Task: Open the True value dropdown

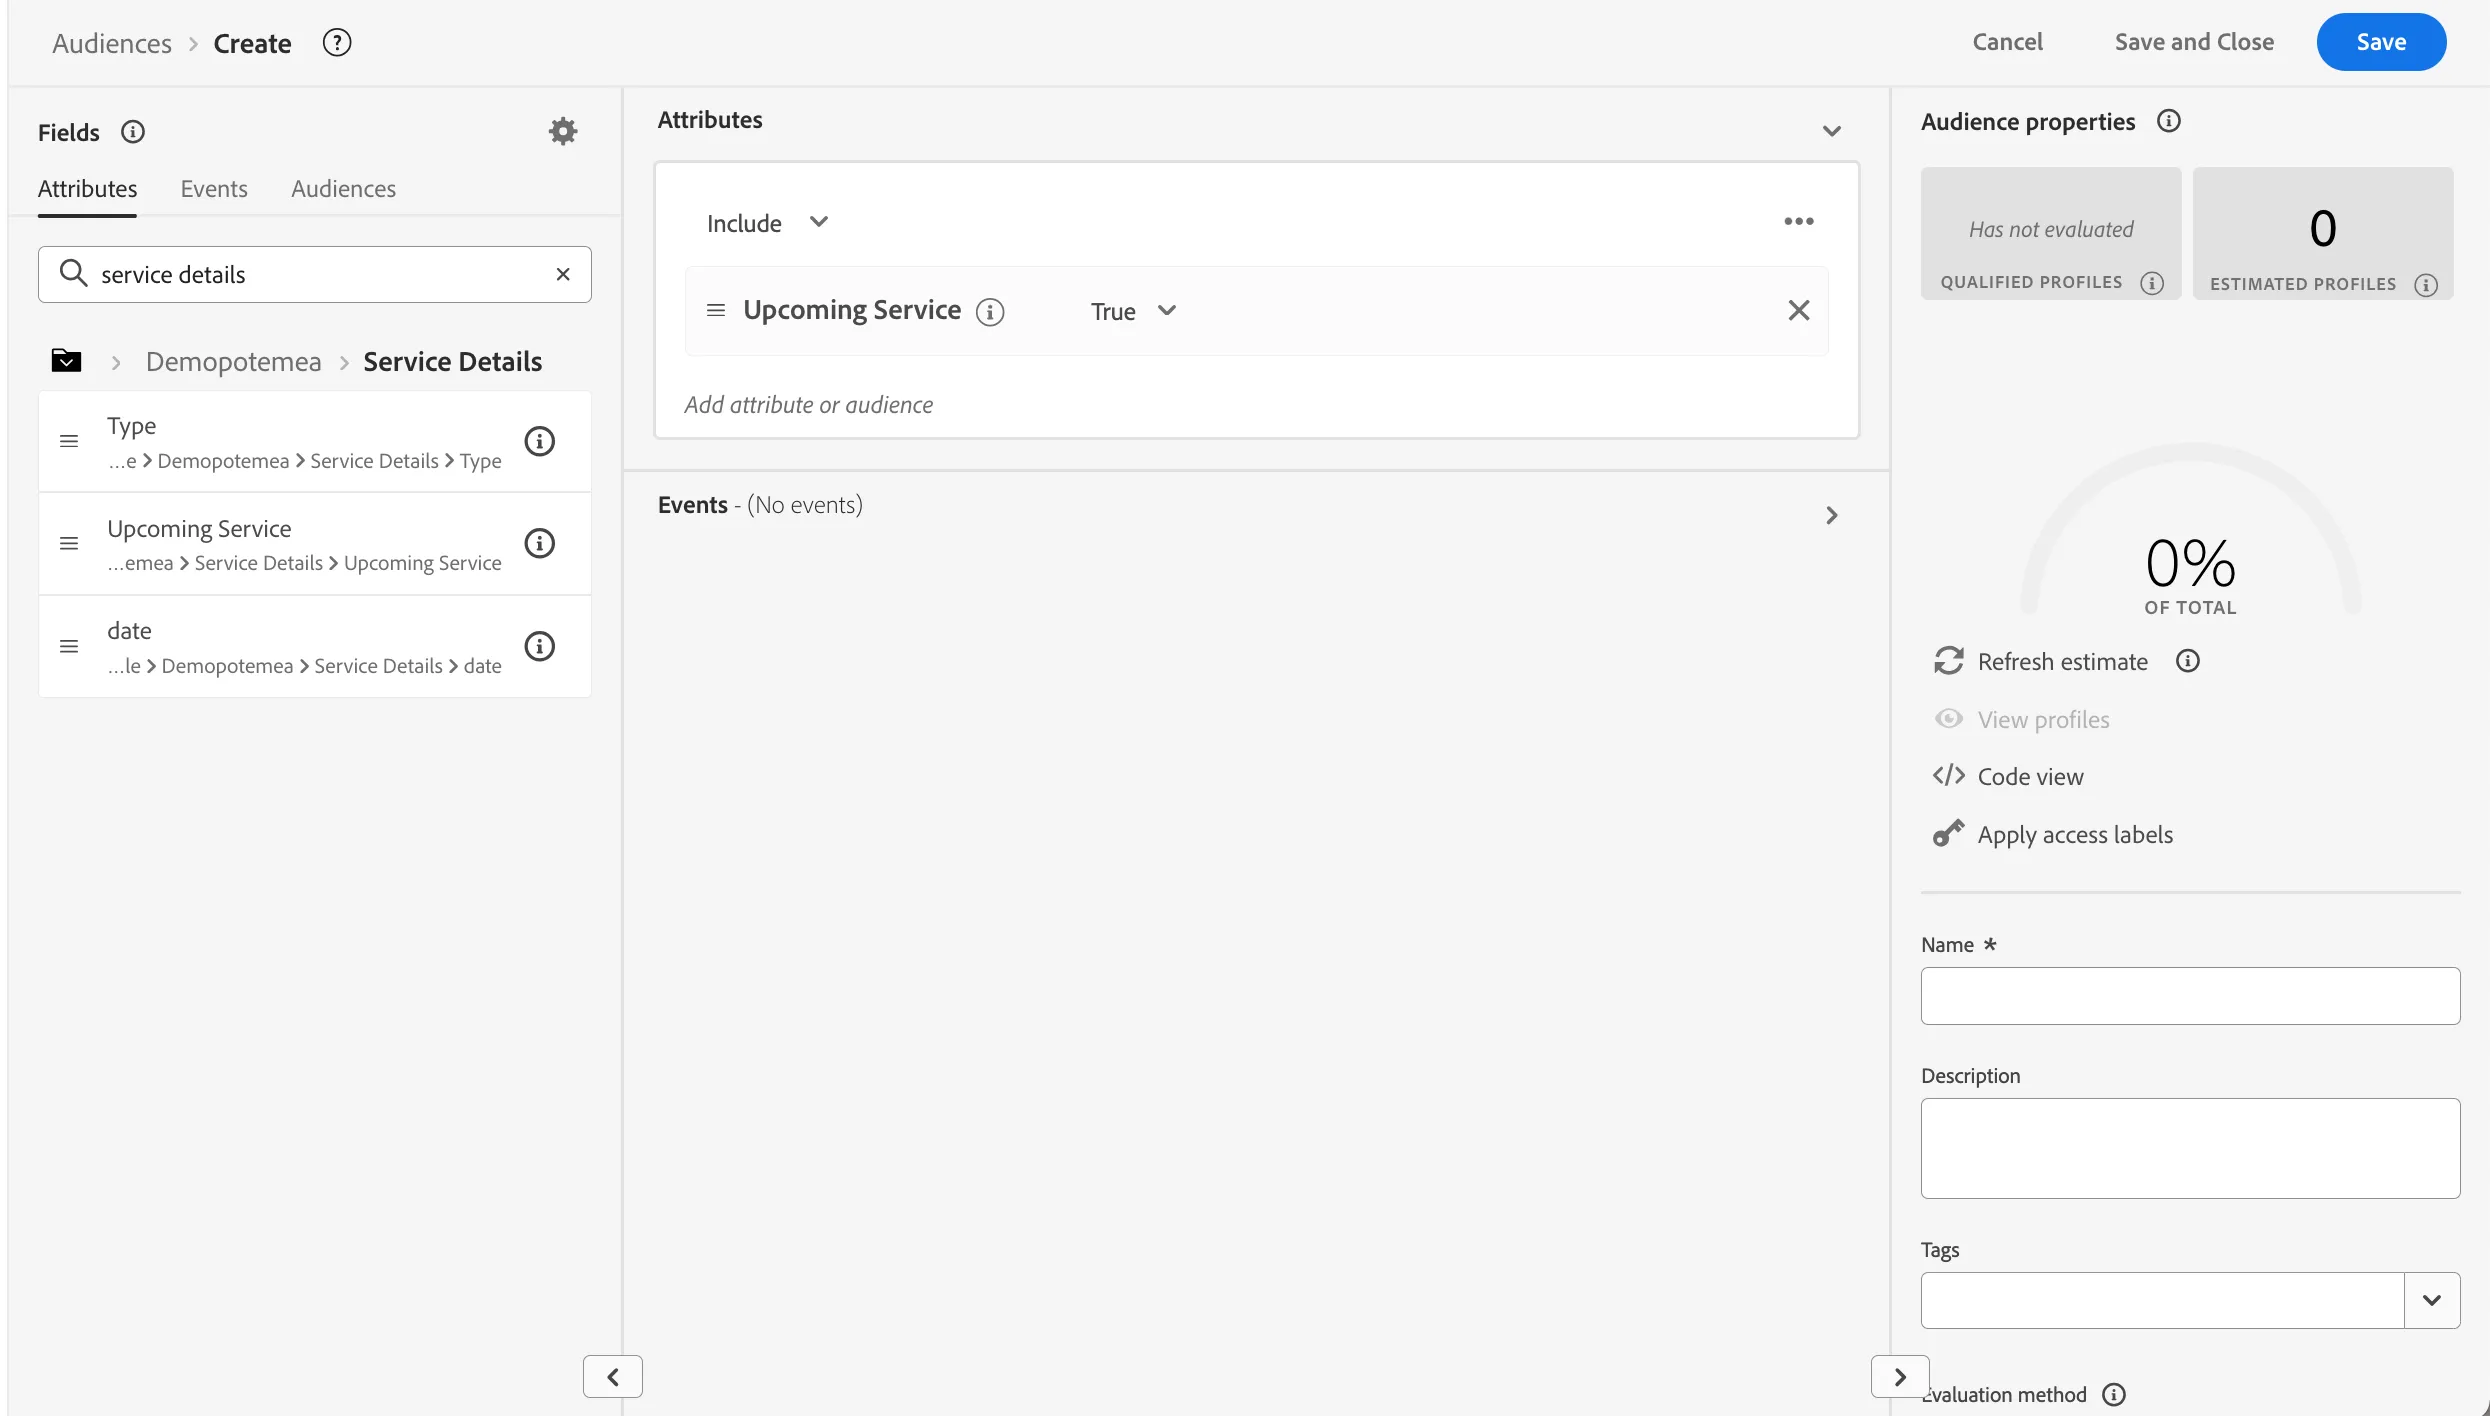Action: (1133, 311)
